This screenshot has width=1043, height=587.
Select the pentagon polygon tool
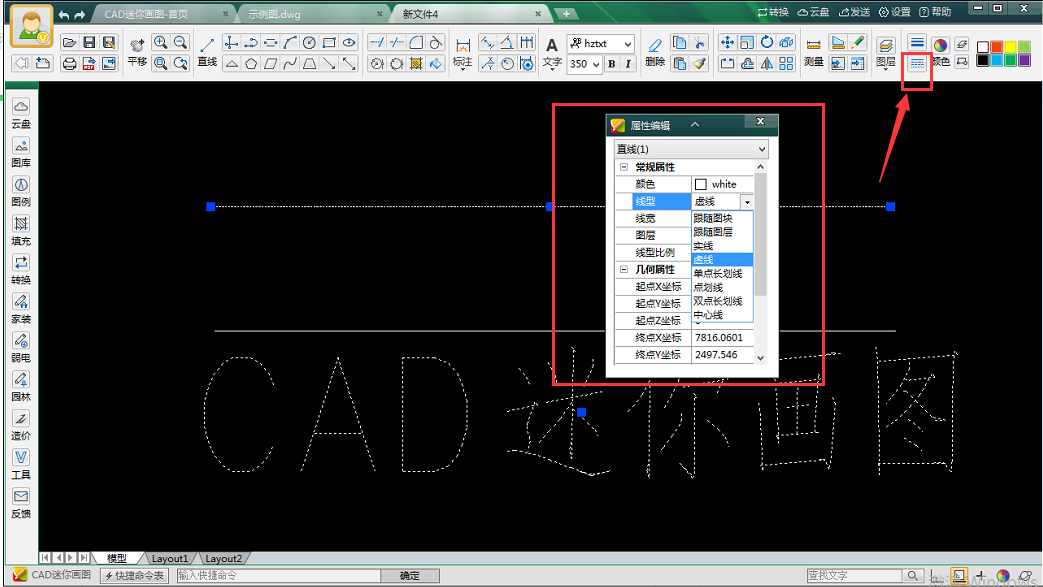coord(251,63)
